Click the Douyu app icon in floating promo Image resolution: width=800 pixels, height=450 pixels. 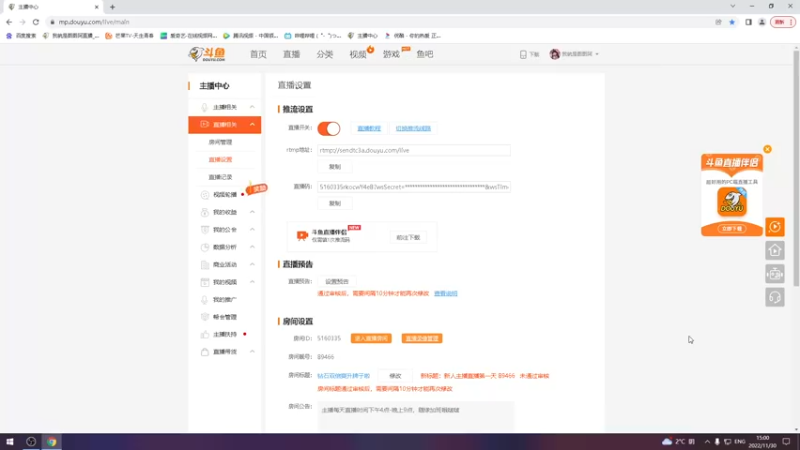(x=732, y=202)
